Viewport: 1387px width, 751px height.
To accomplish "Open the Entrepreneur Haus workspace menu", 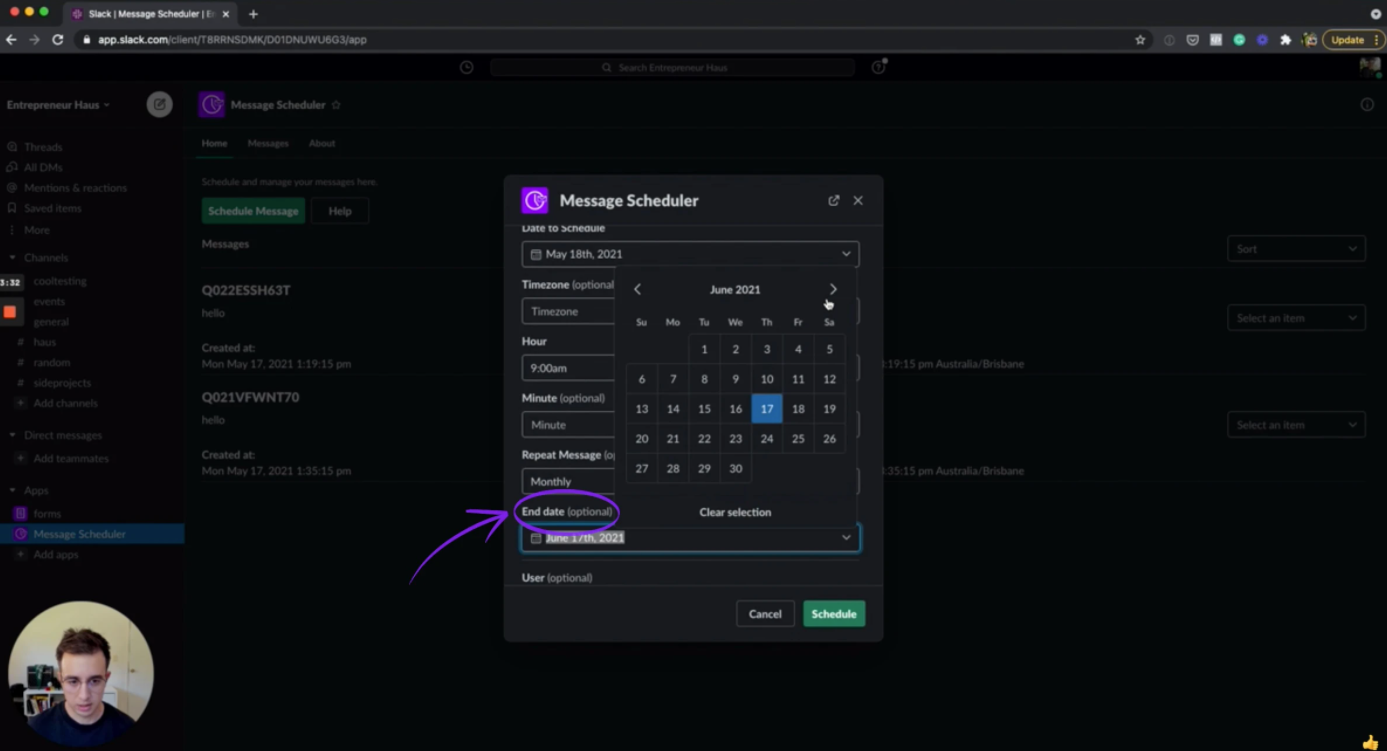I will click(x=55, y=104).
